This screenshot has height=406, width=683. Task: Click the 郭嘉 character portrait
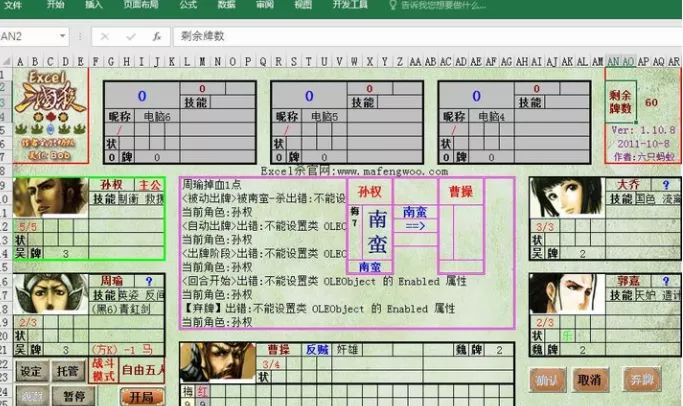coord(568,294)
